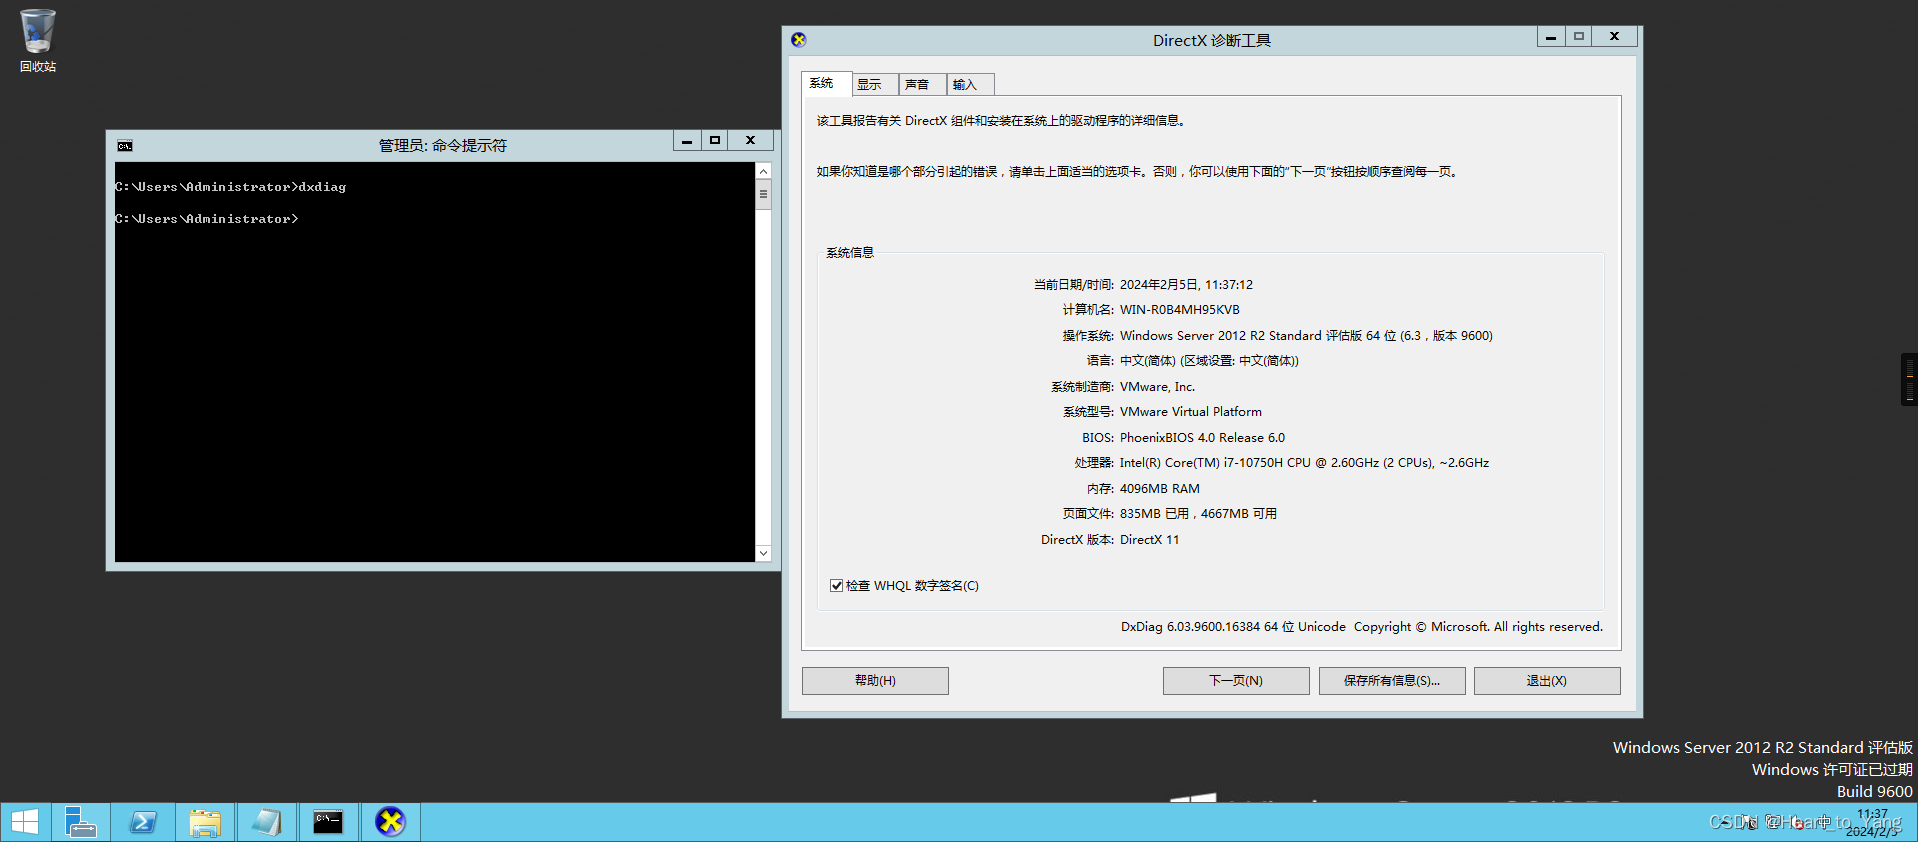Screen dimensions: 1918x842
Task: Click the VMware, Inc. manufacturer value
Action: tap(1157, 387)
